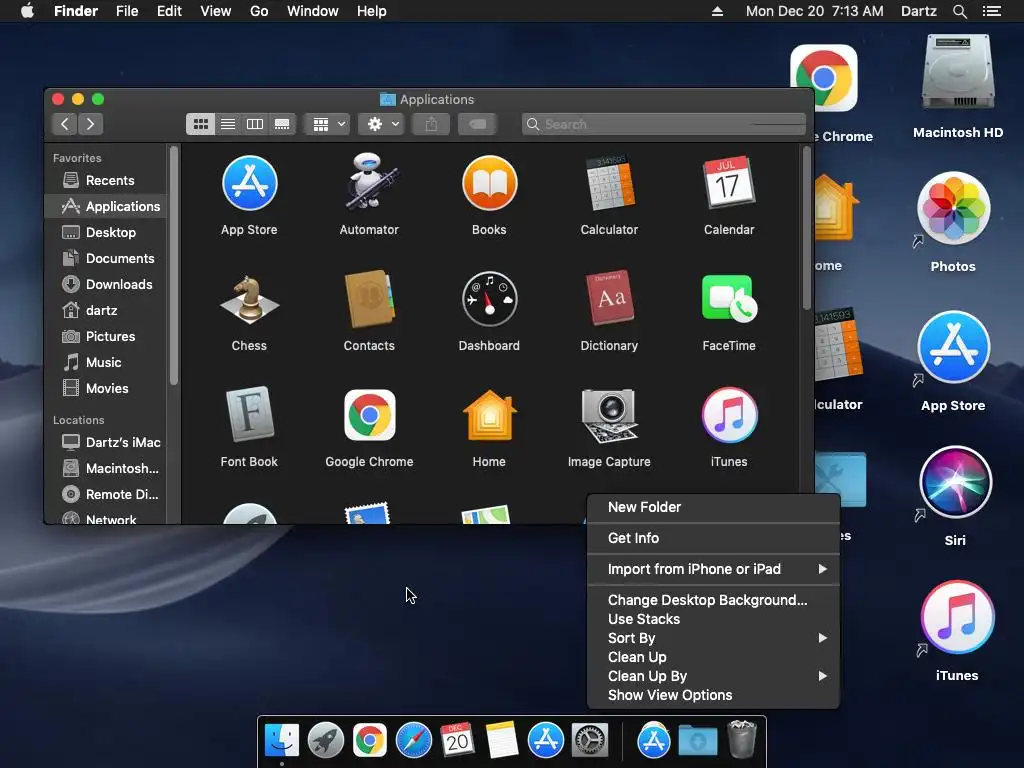The width and height of the screenshot is (1024, 768).
Task: Select the Chess app icon
Action: click(x=249, y=300)
